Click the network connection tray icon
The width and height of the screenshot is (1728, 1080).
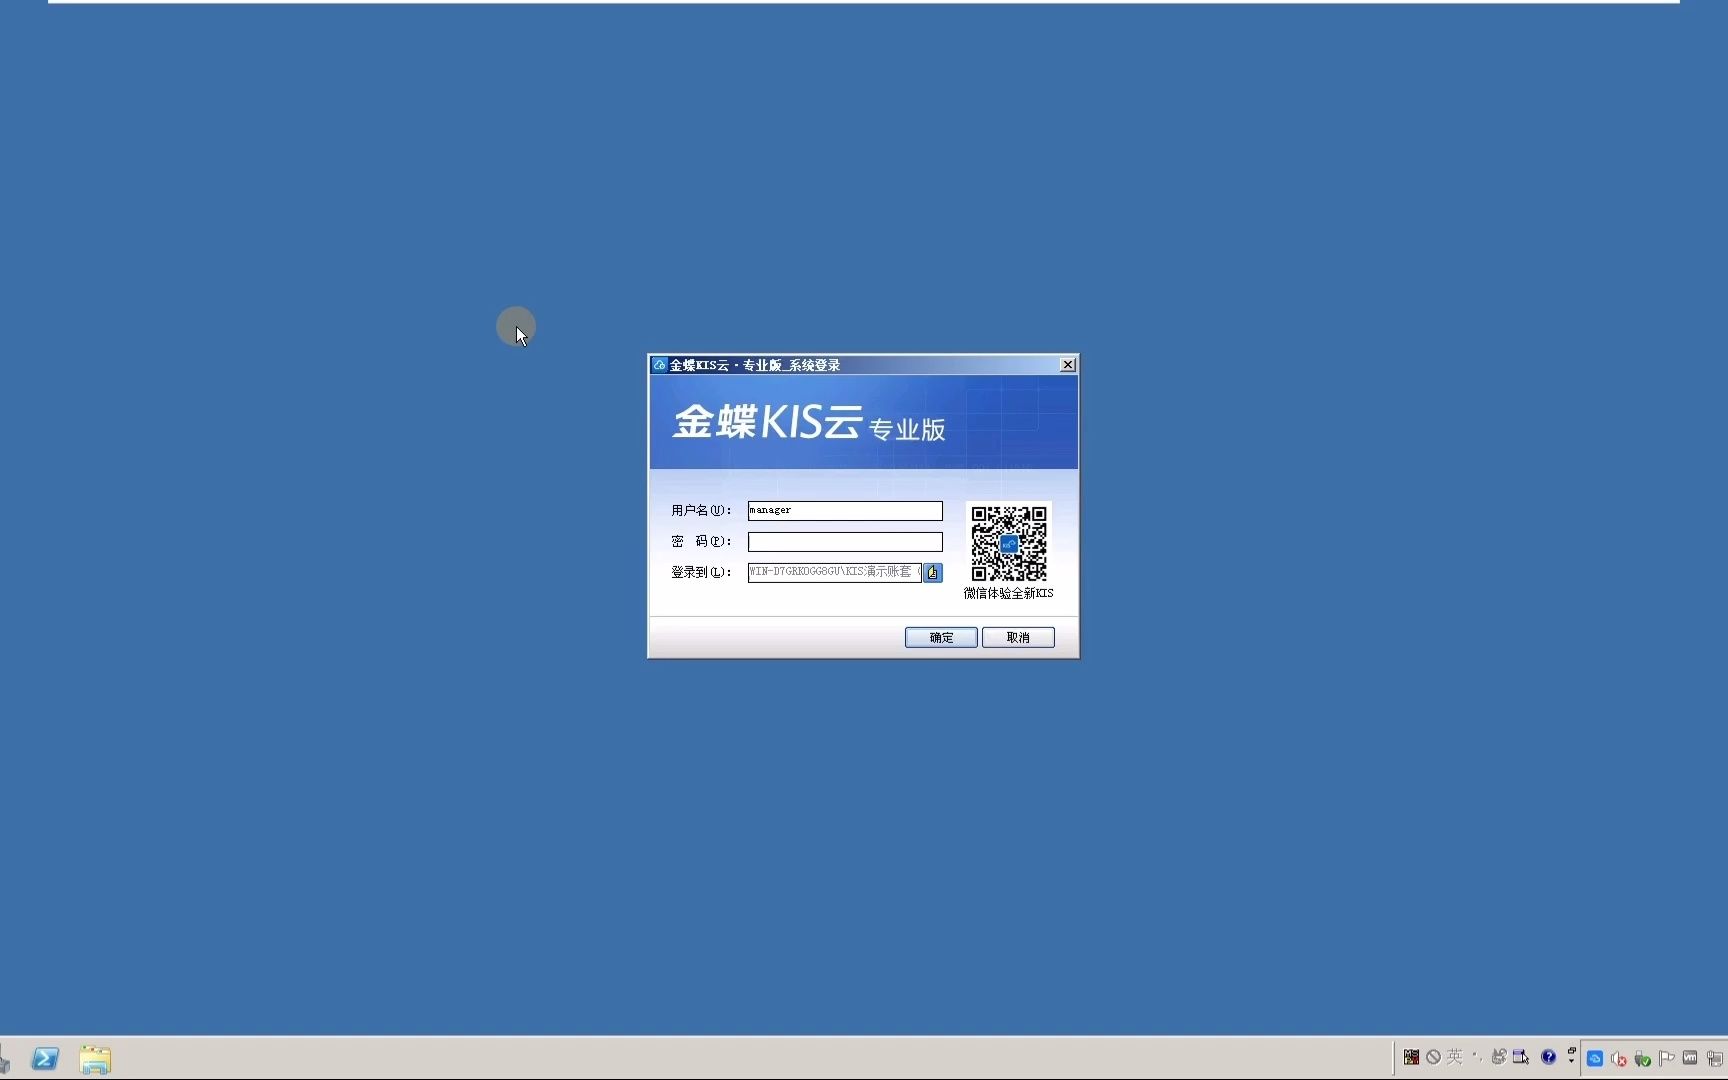click(1714, 1058)
